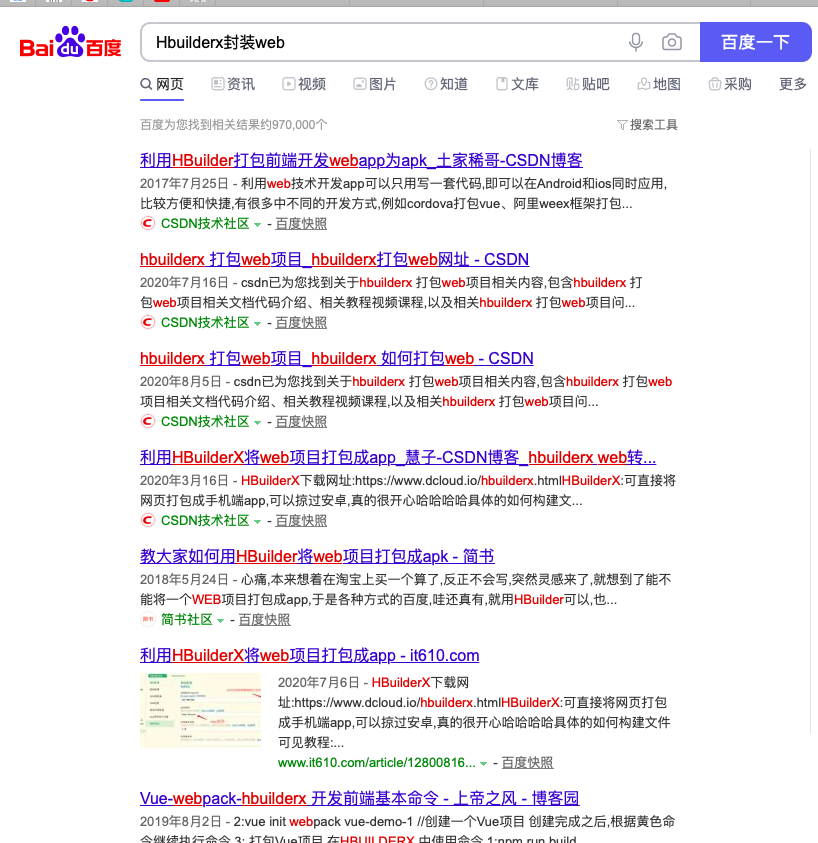Open the 地图 tab

coord(659,84)
